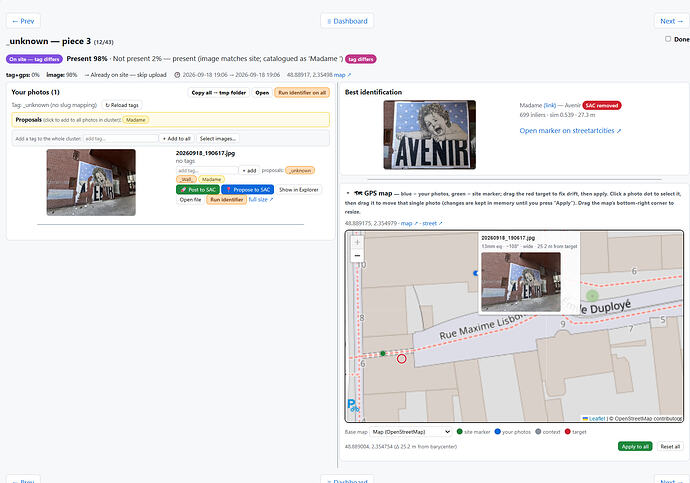
Task: Tick the Done checkbox
Action: [668, 39]
